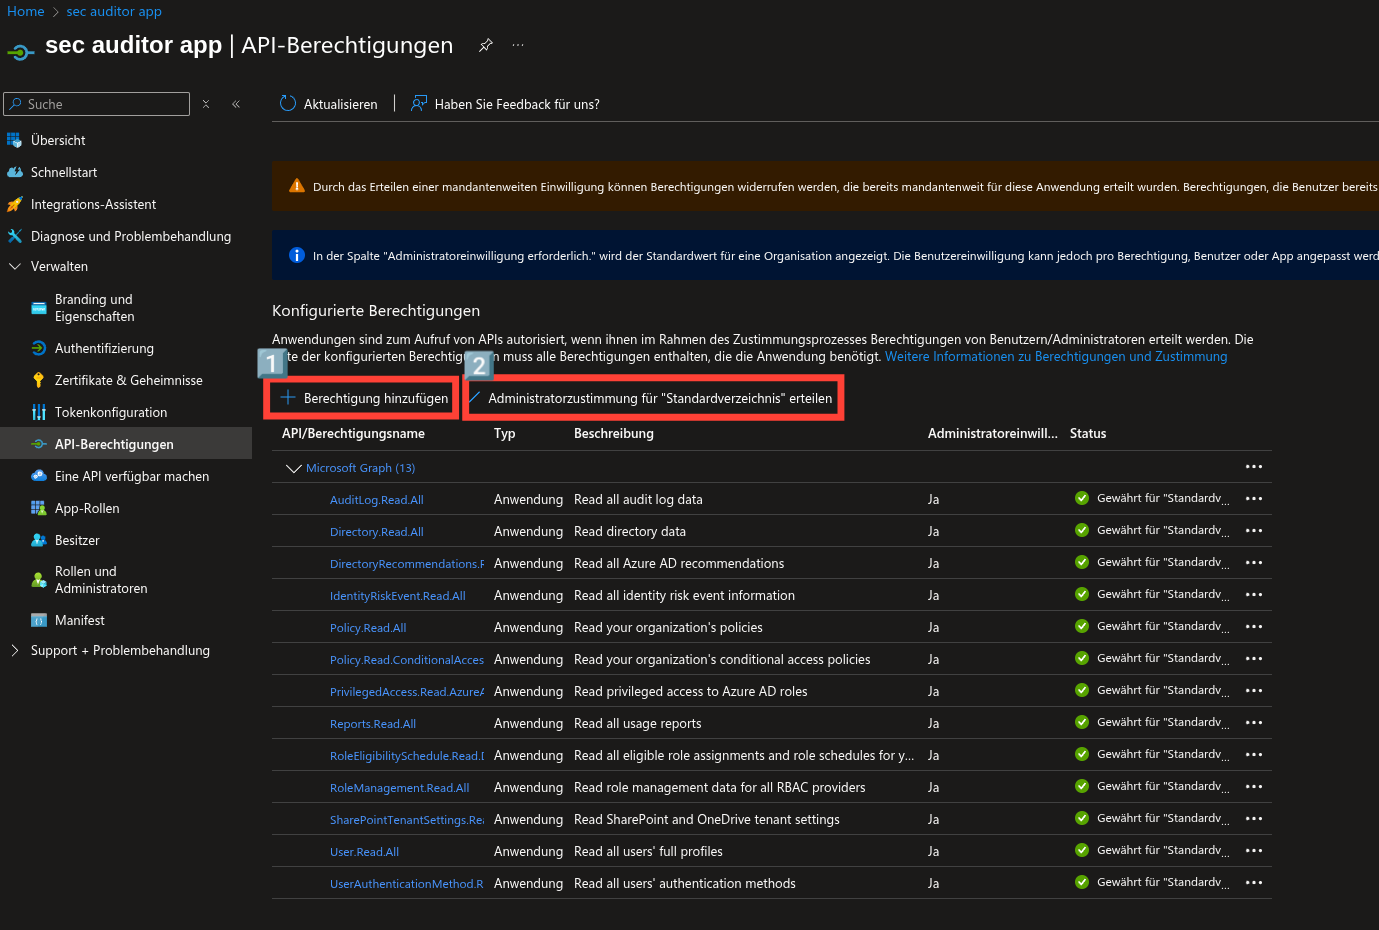Open Schnellstart in the sidebar
This screenshot has height=930, width=1379.
(64, 172)
